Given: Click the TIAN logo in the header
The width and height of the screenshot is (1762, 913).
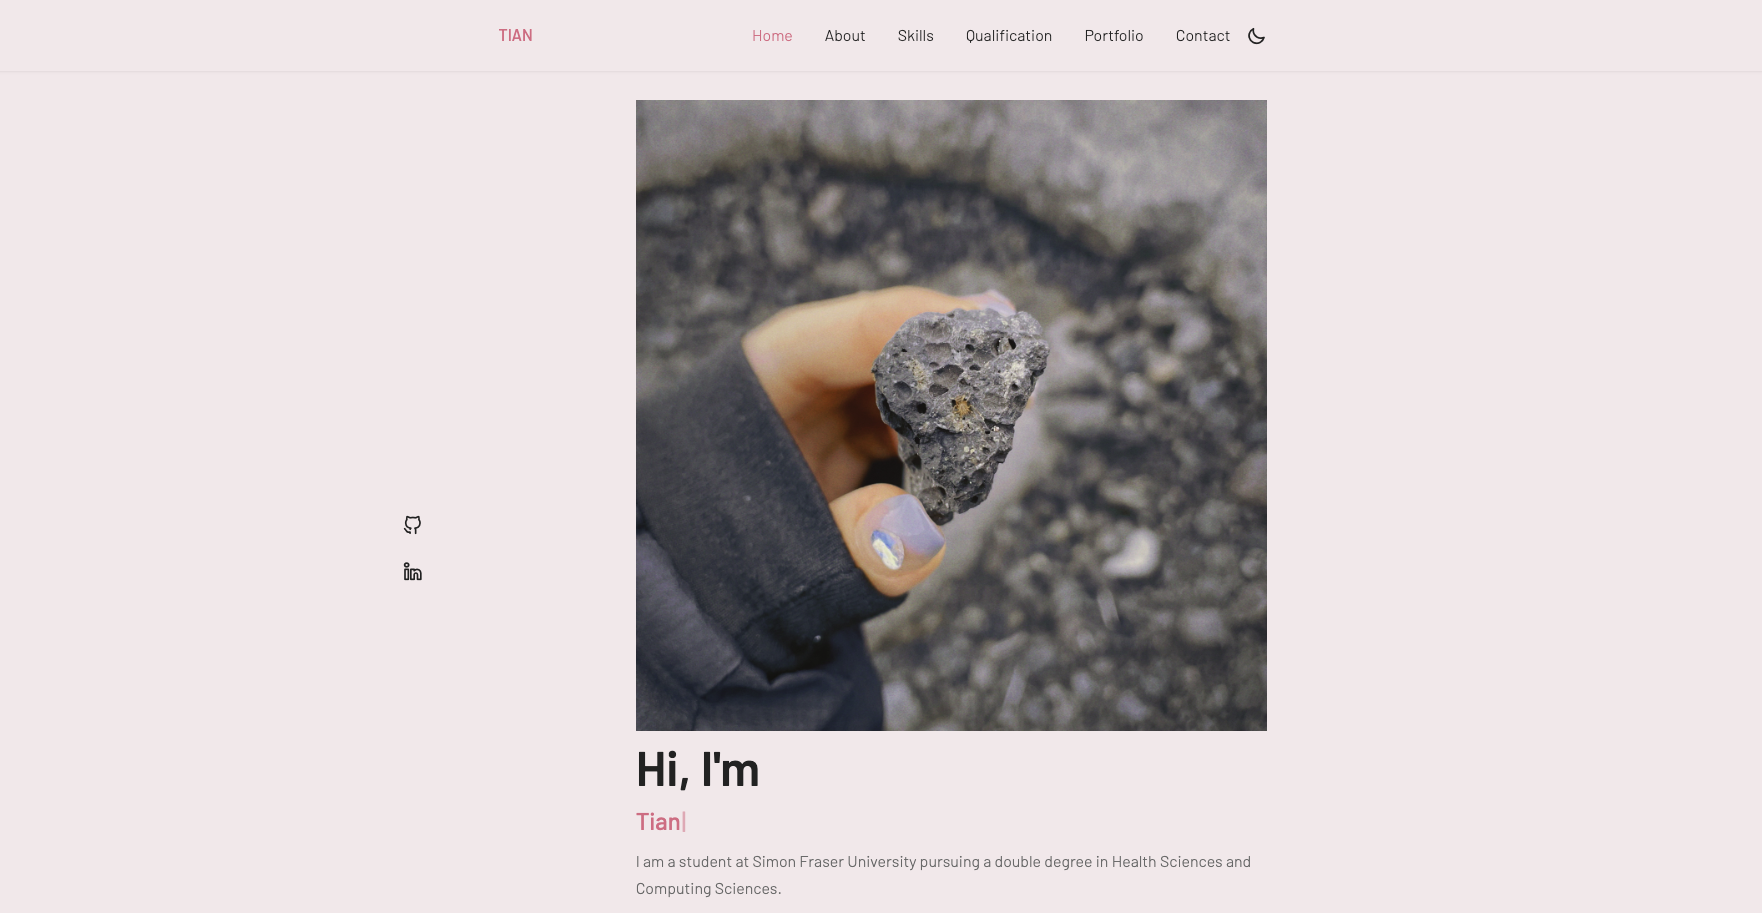Looking at the screenshot, I should point(515,36).
